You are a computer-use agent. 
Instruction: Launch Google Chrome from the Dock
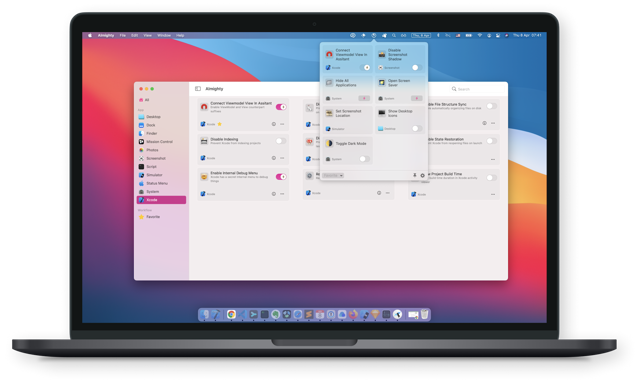click(231, 314)
